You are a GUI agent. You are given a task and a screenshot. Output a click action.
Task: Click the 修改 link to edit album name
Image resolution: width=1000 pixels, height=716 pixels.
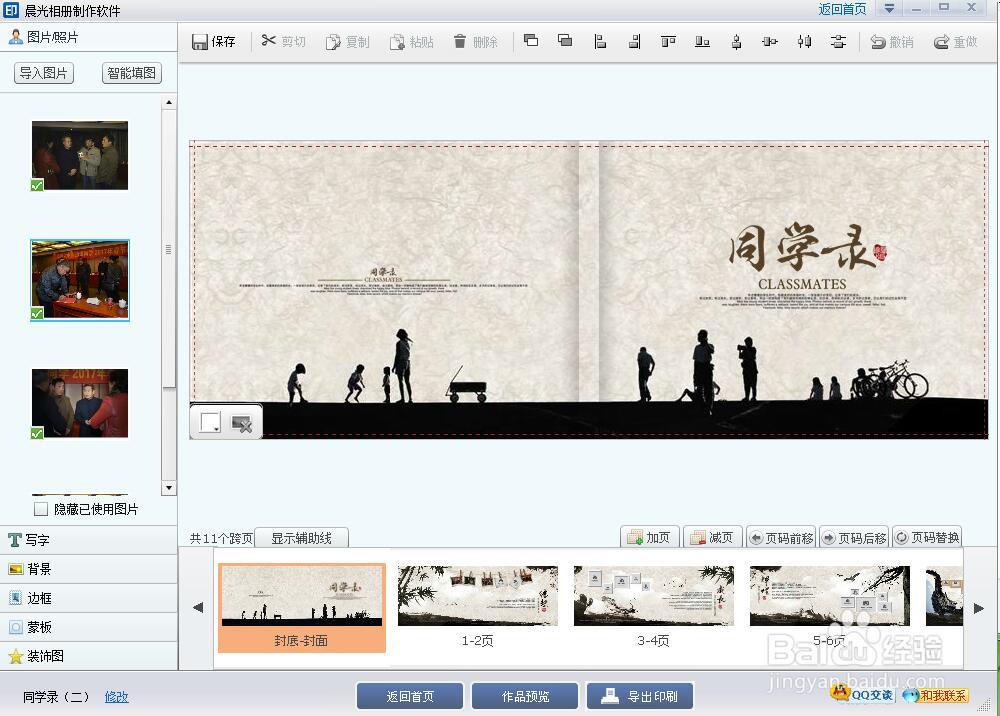click(x=116, y=696)
